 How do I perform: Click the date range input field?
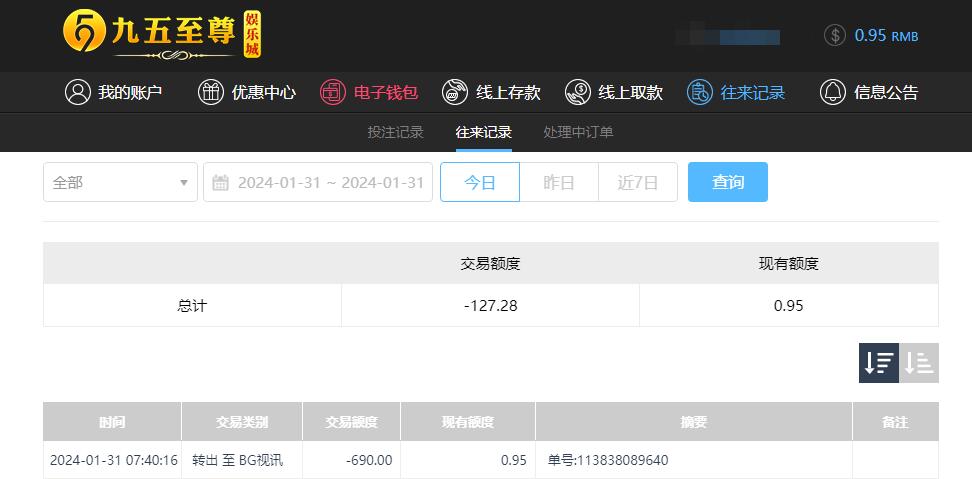pyautogui.click(x=318, y=182)
